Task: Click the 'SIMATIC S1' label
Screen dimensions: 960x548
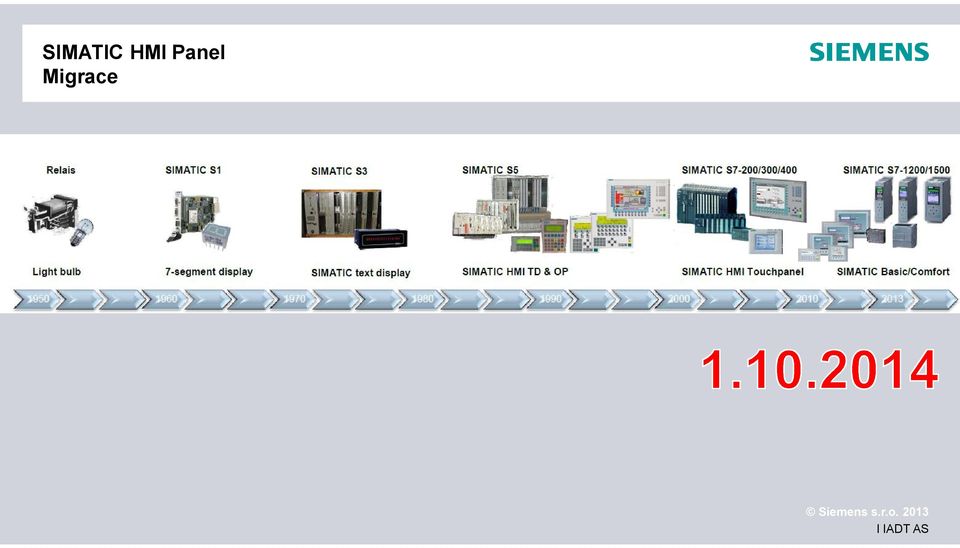Action: [x=193, y=170]
